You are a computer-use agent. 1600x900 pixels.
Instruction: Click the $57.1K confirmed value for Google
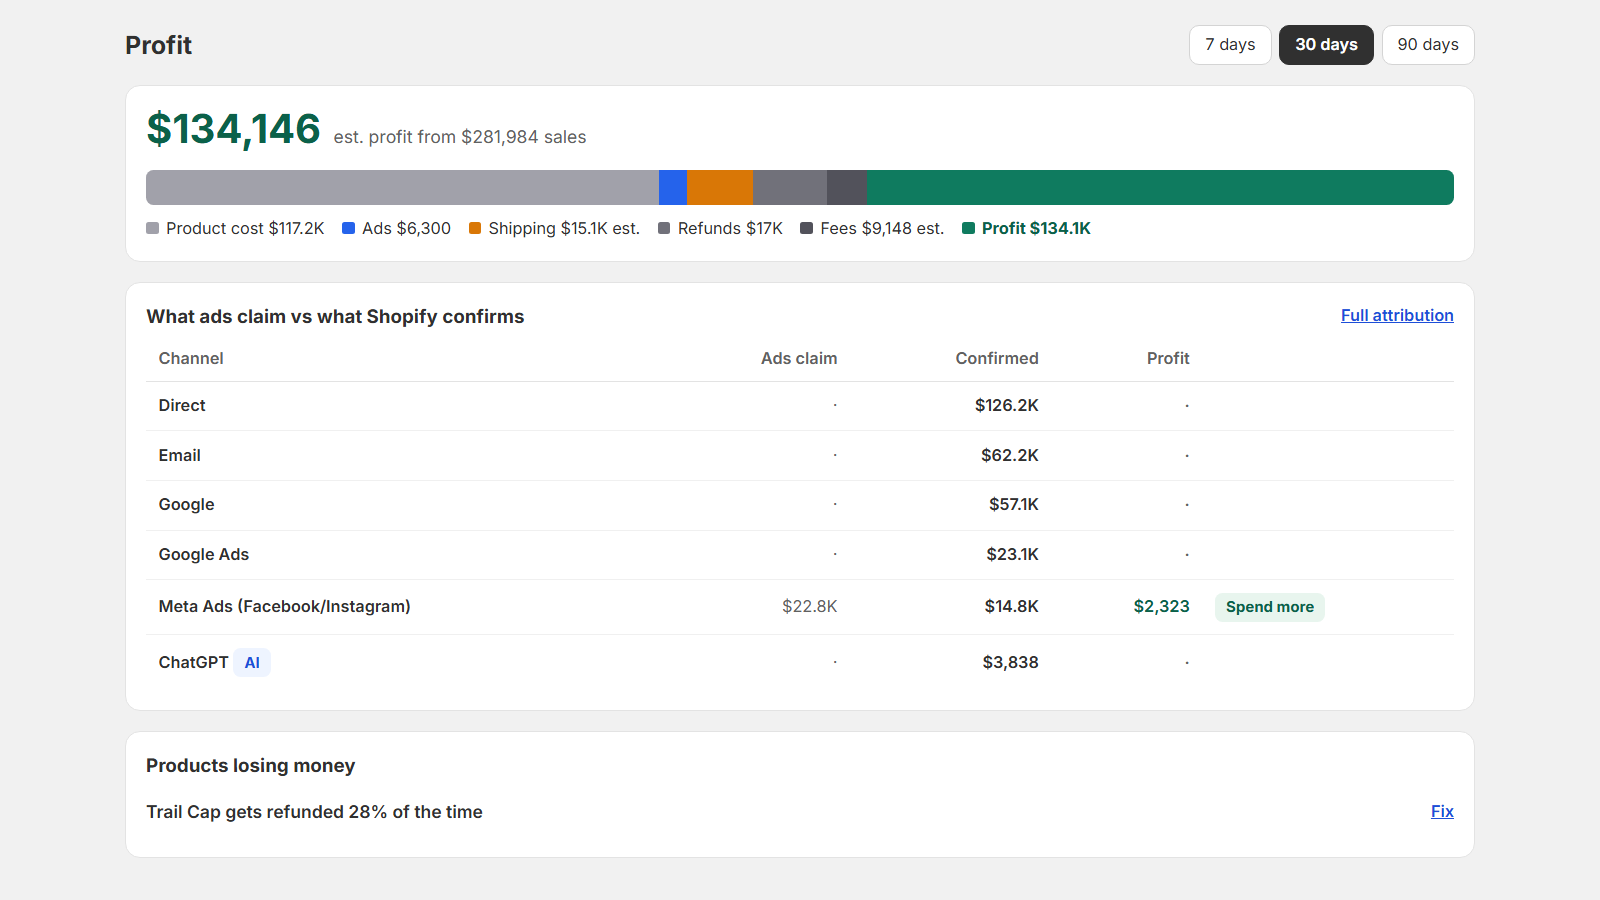tap(1014, 505)
